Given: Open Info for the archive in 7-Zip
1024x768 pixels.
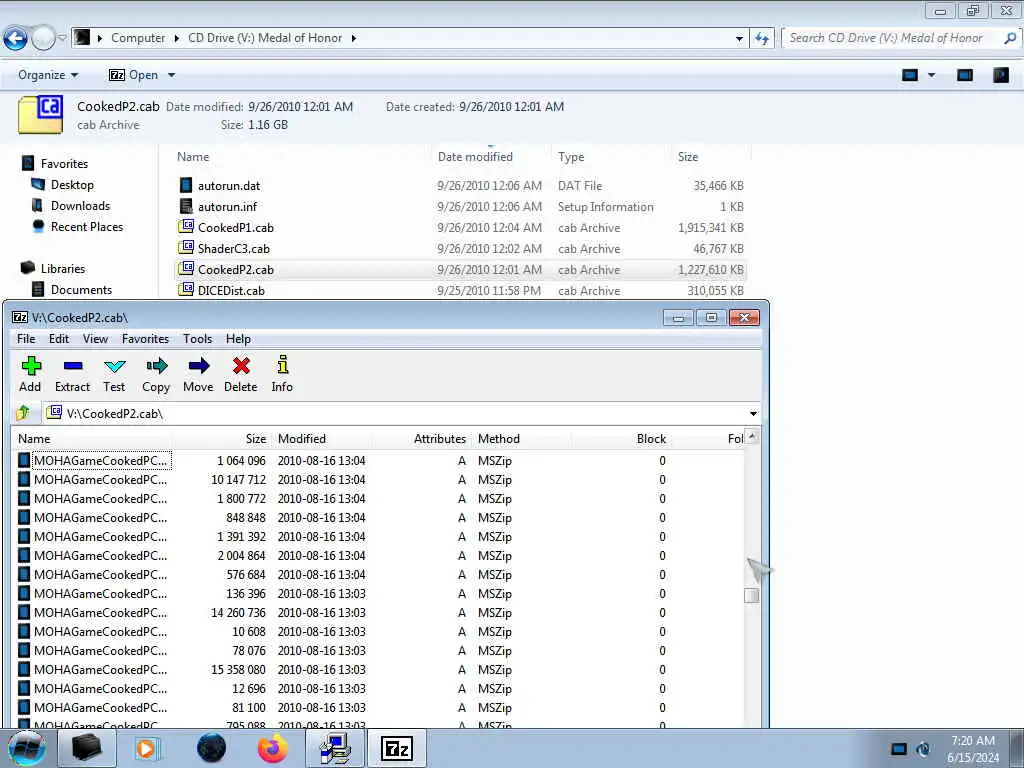Looking at the screenshot, I should tap(282, 374).
